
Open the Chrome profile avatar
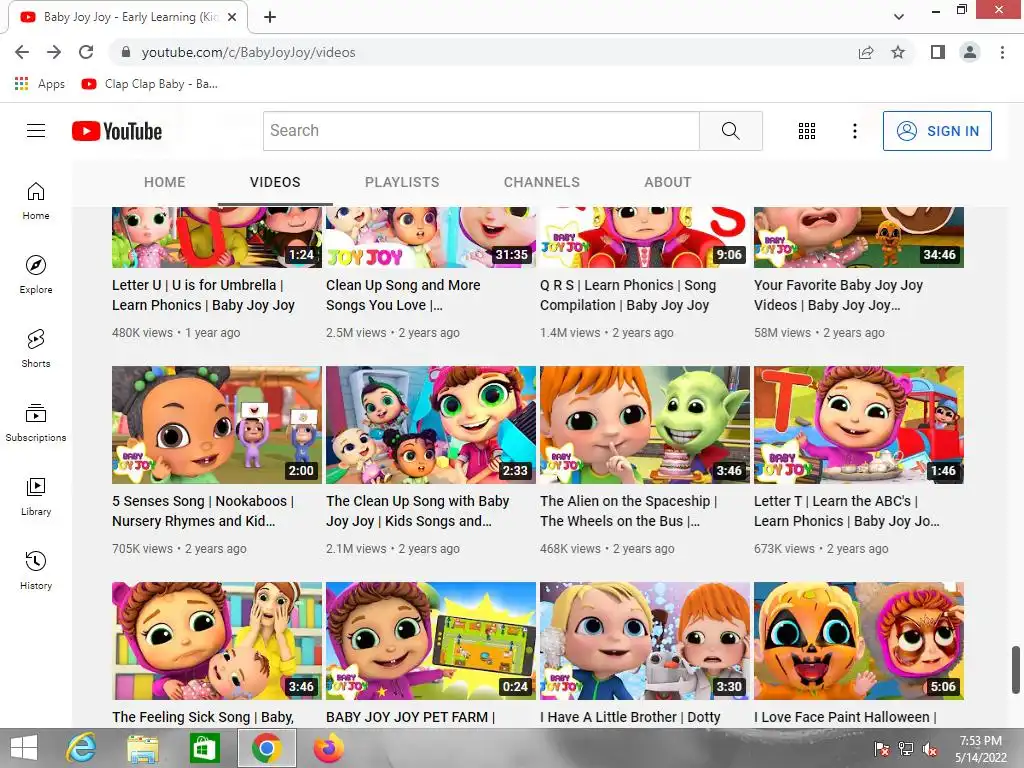point(970,52)
